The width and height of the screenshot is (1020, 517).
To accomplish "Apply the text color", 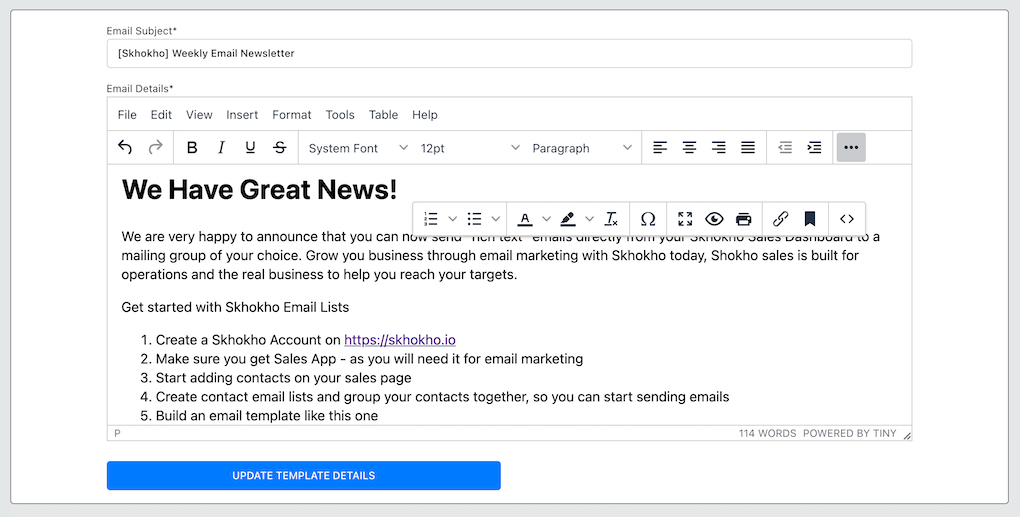I will [525, 219].
